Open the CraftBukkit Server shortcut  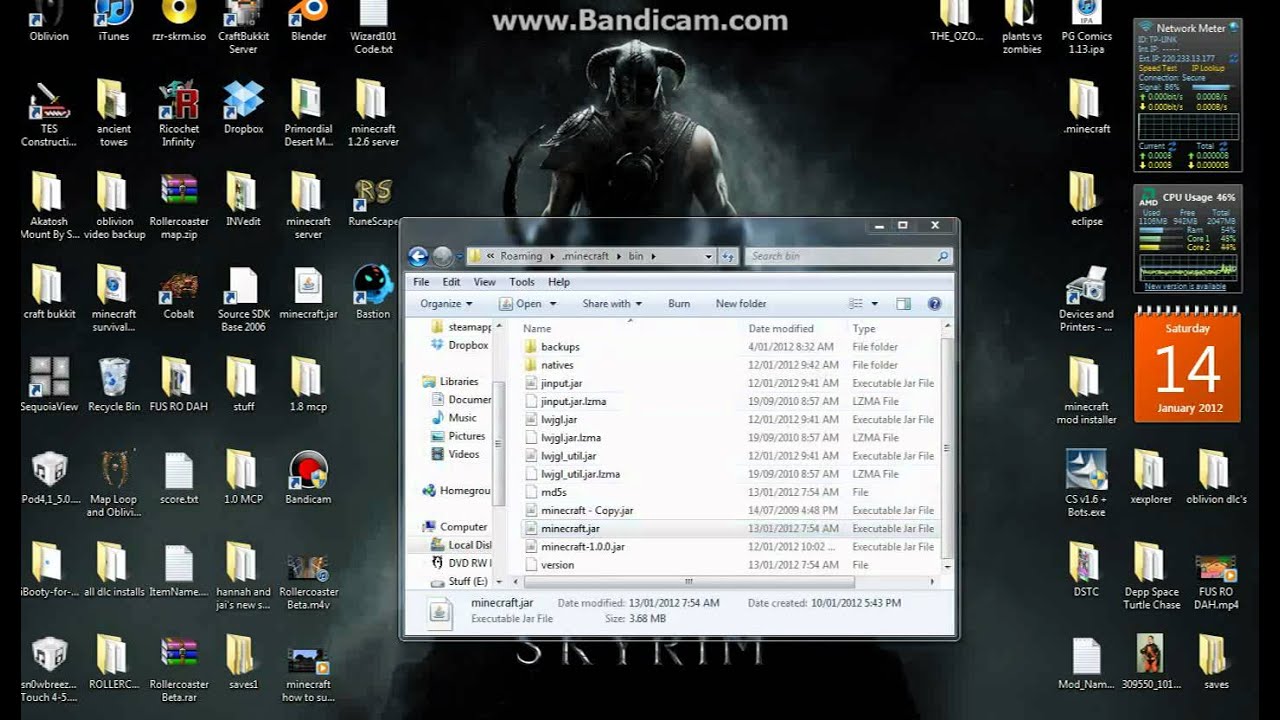[243, 27]
